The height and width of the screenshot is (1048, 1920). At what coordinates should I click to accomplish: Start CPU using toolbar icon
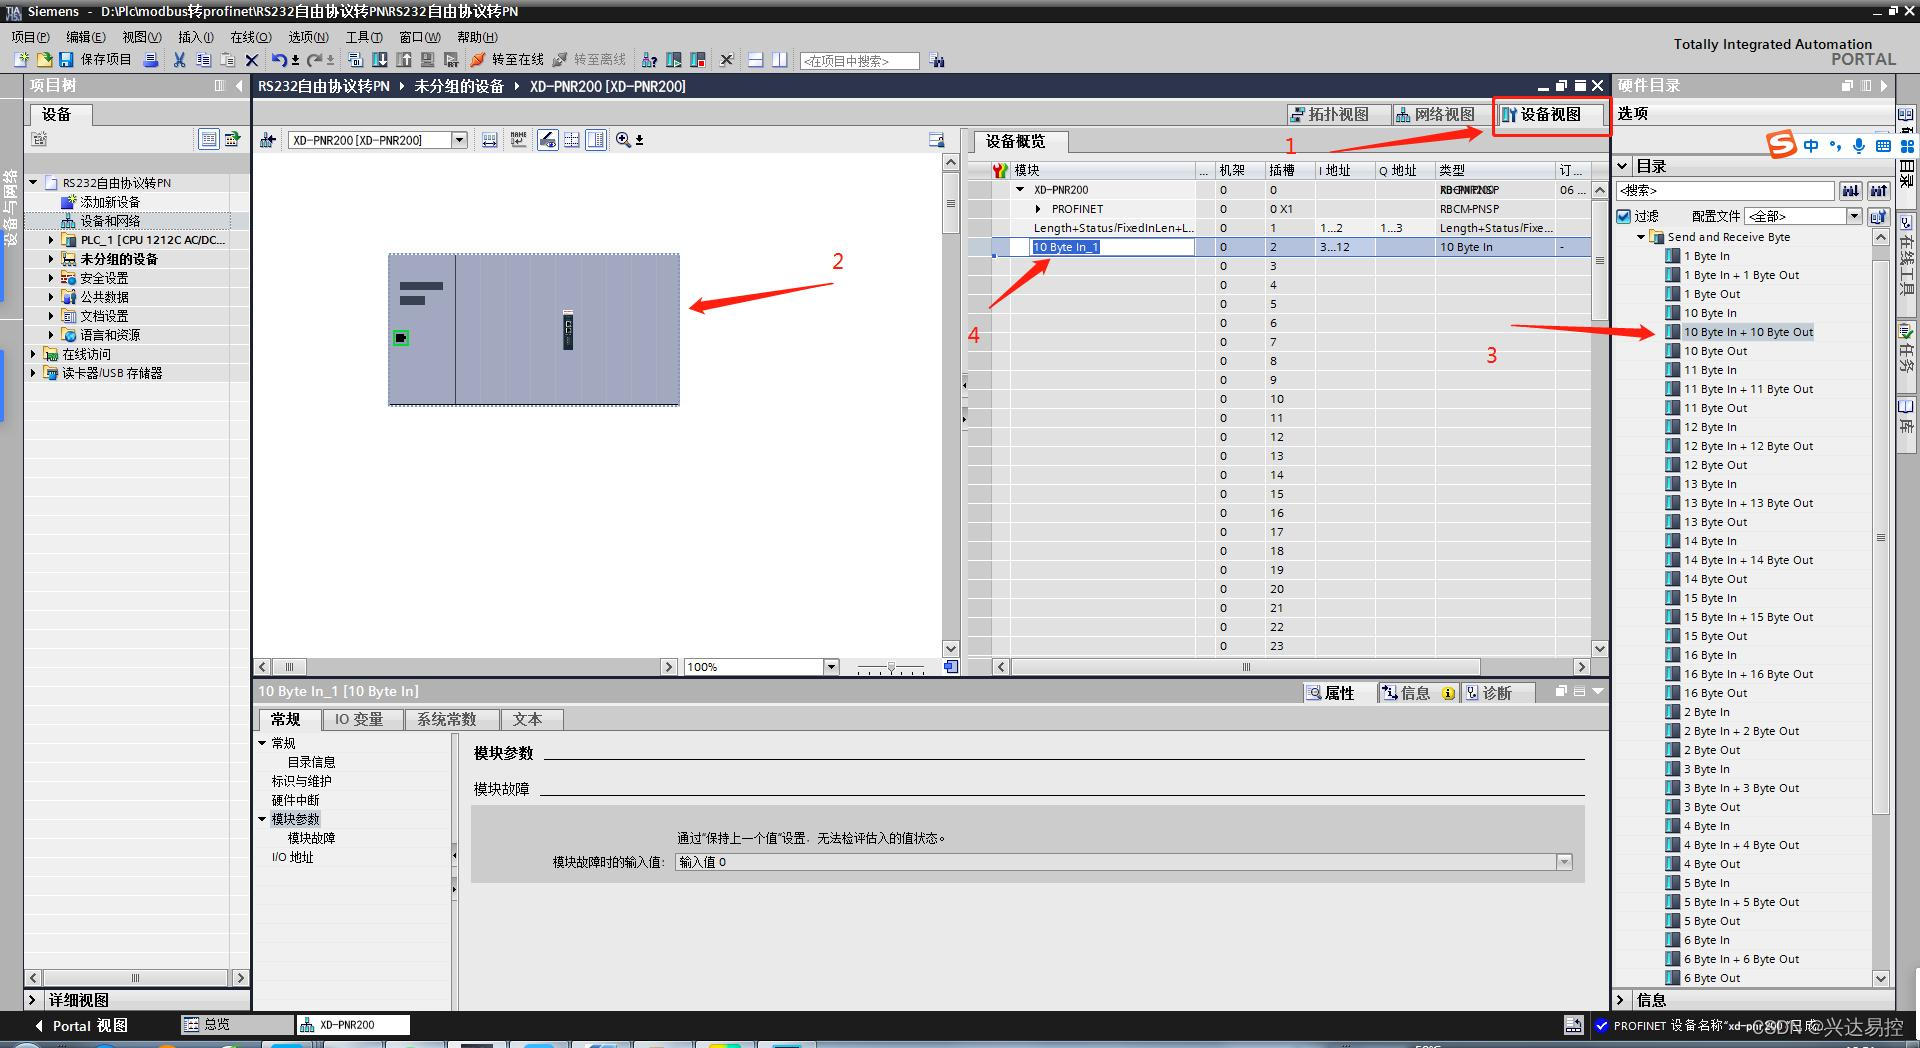click(x=674, y=60)
